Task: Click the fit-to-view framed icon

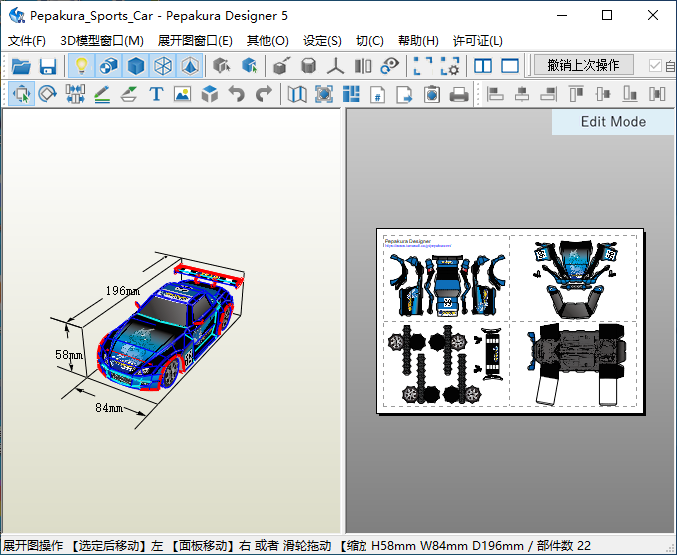Action: coord(324,94)
